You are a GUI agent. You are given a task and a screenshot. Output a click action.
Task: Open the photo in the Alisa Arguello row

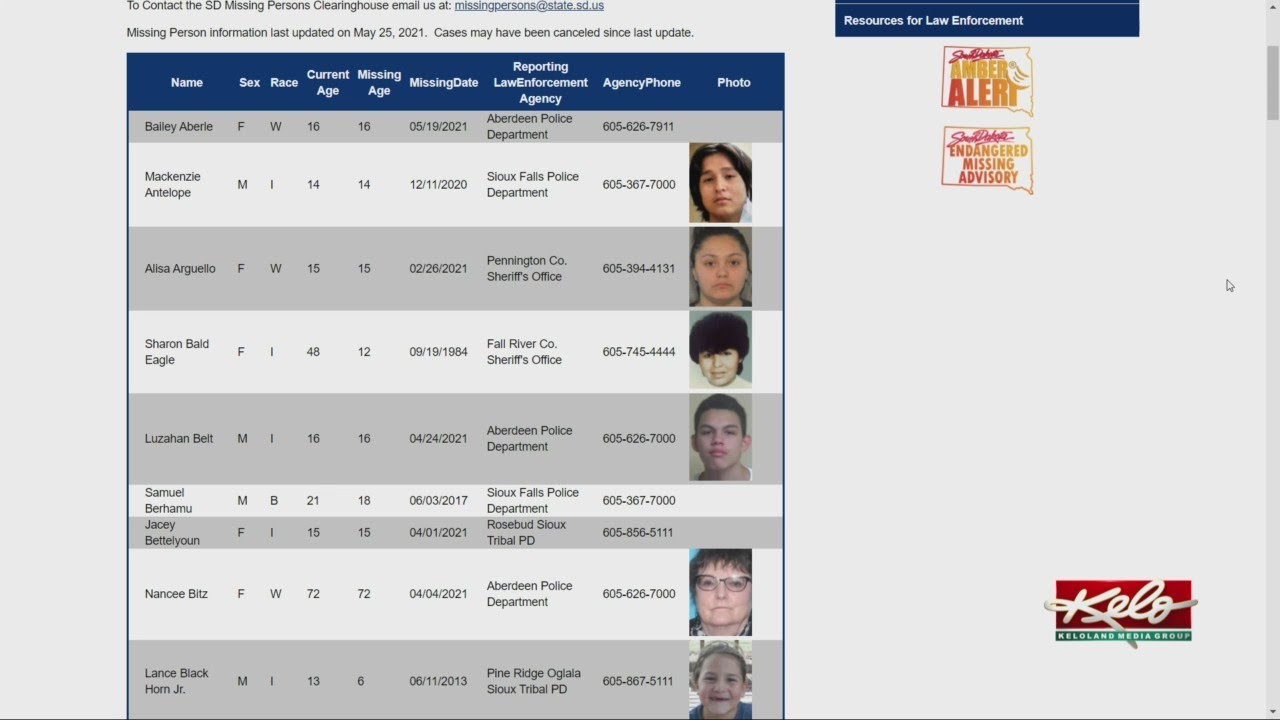click(x=720, y=267)
